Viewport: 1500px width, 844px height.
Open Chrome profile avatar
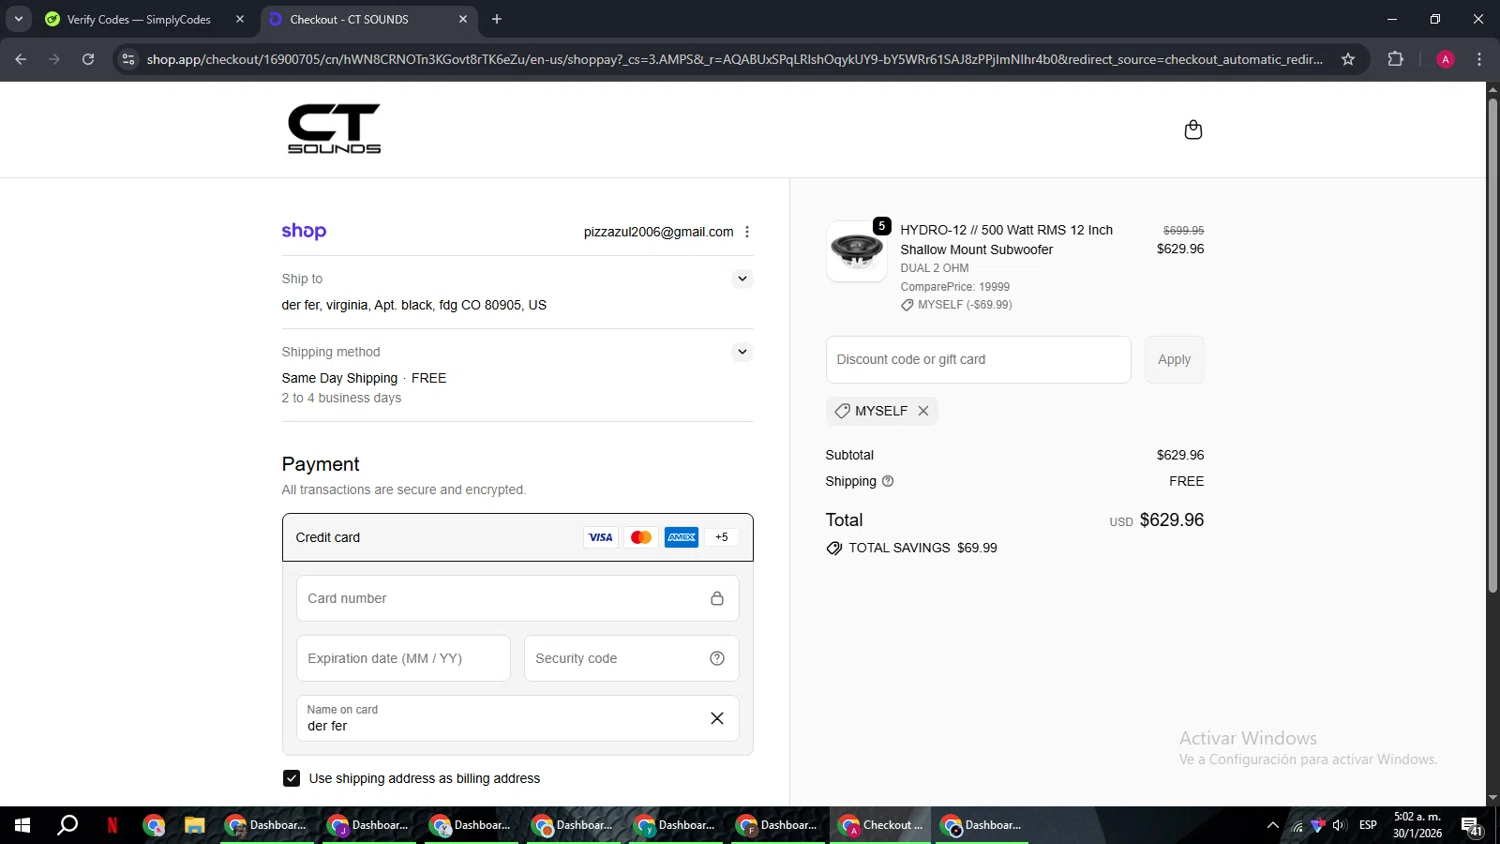click(1445, 59)
